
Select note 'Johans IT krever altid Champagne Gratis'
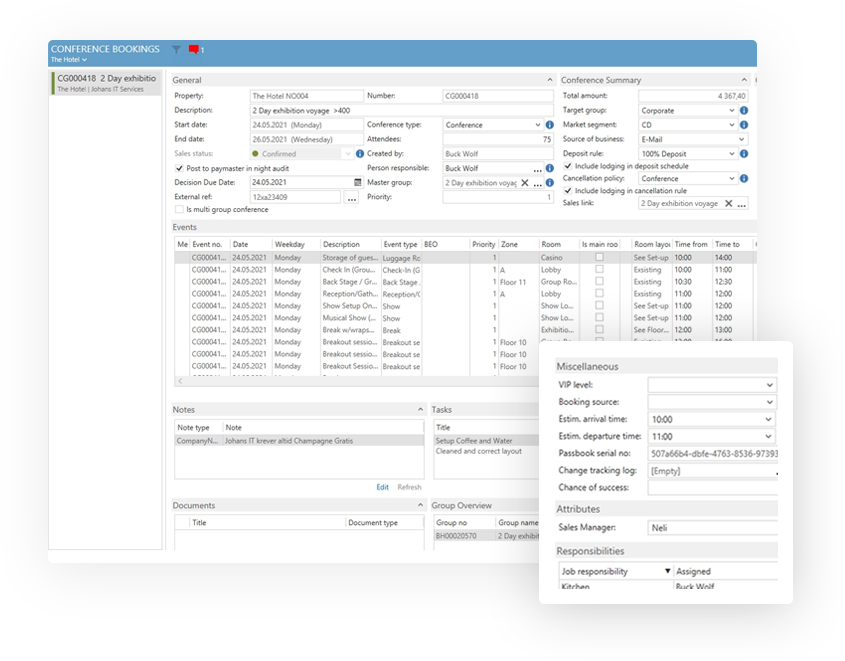pyautogui.click(x=299, y=441)
